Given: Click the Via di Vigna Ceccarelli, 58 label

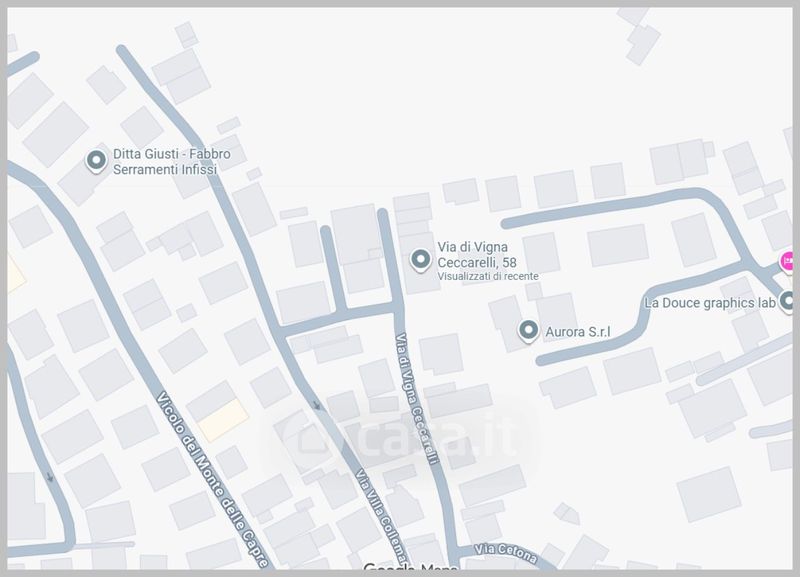Looking at the screenshot, I should [477, 255].
